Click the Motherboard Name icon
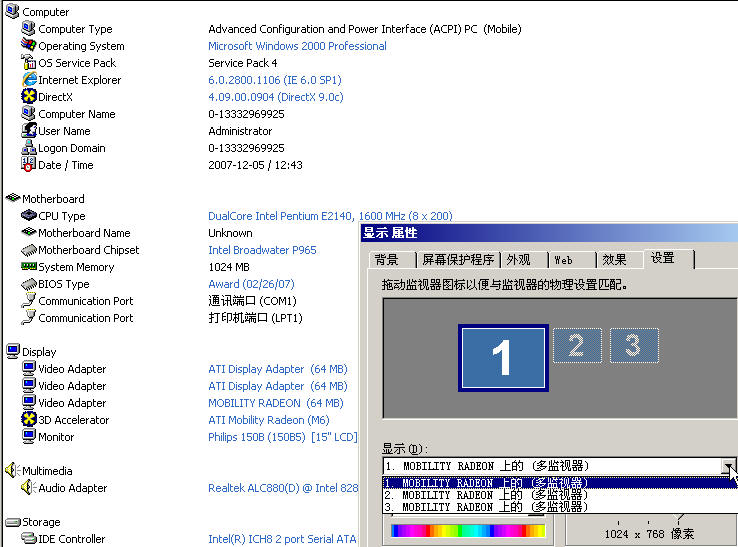This screenshot has width=738, height=547. [29, 232]
